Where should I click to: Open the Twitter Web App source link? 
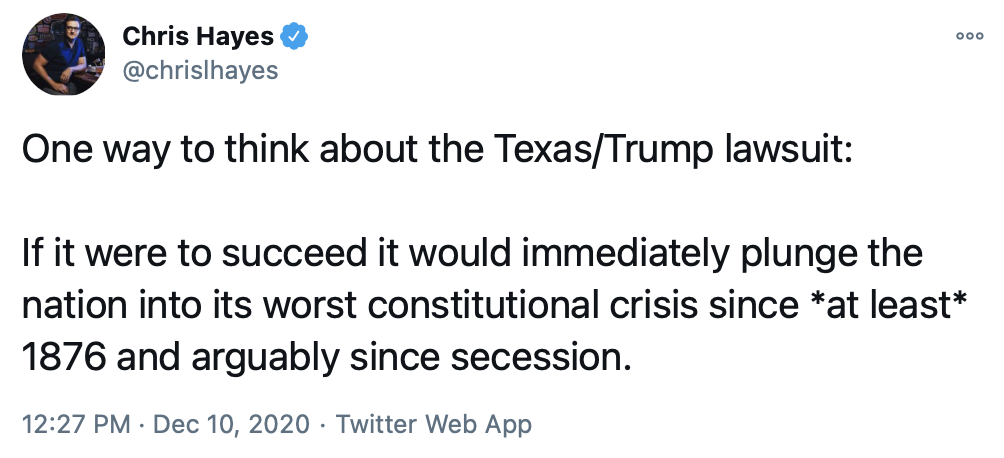[x=433, y=423]
